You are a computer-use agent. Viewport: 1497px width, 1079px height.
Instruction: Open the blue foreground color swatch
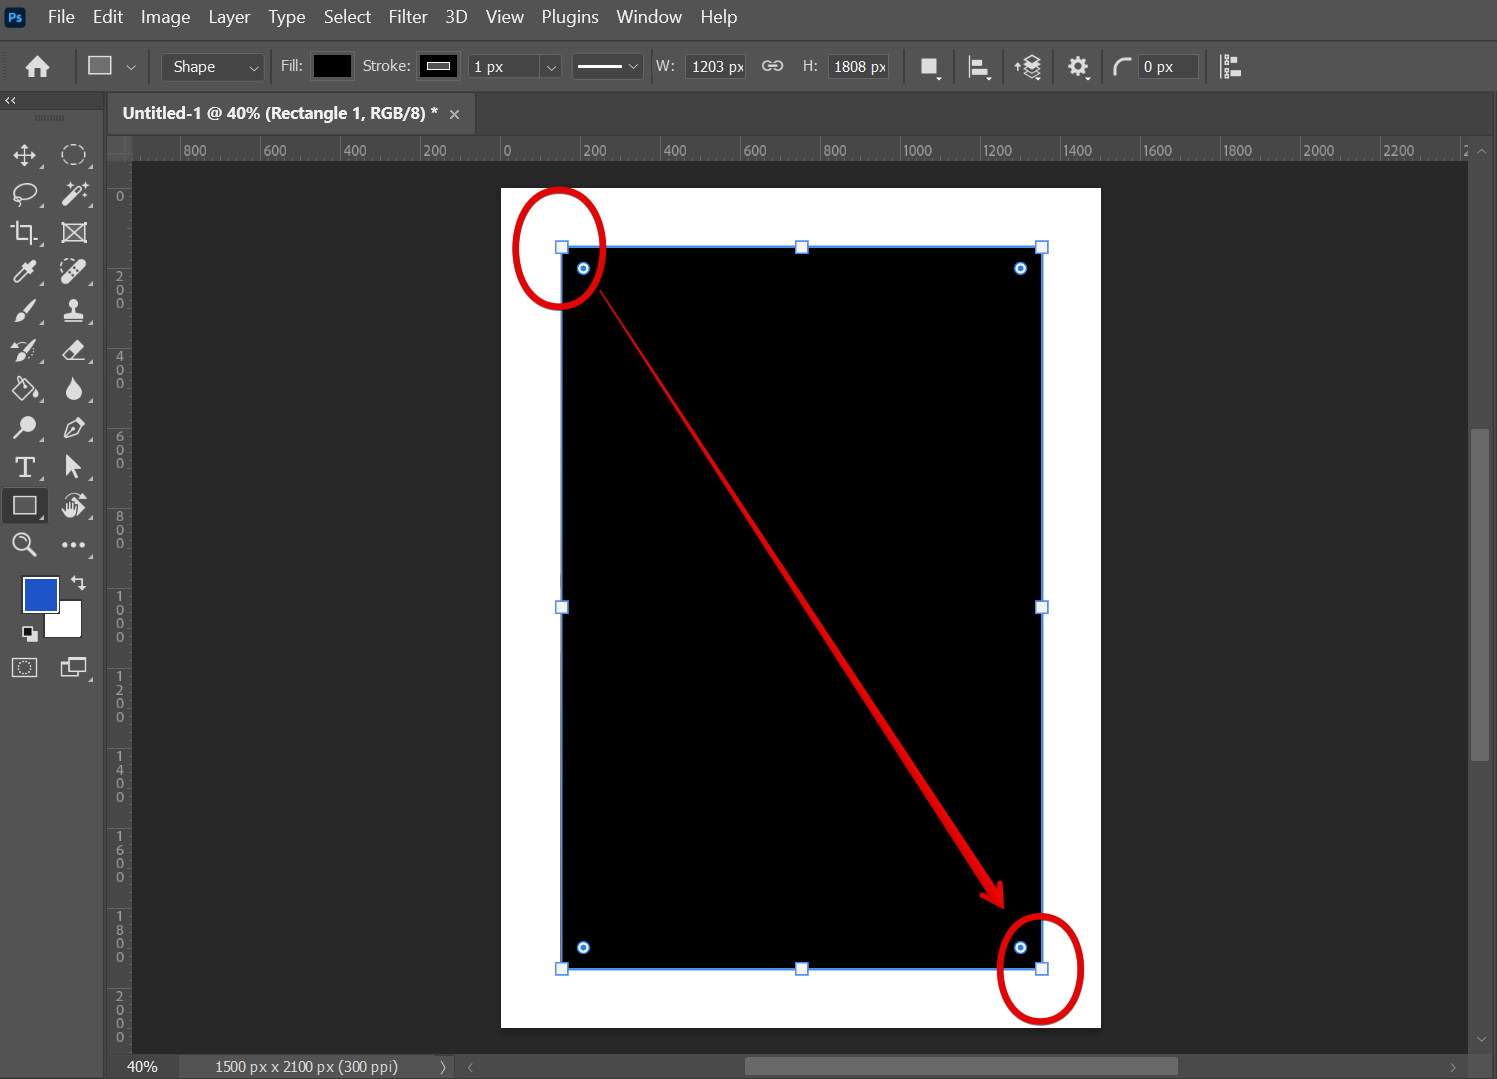click(40, 595)
